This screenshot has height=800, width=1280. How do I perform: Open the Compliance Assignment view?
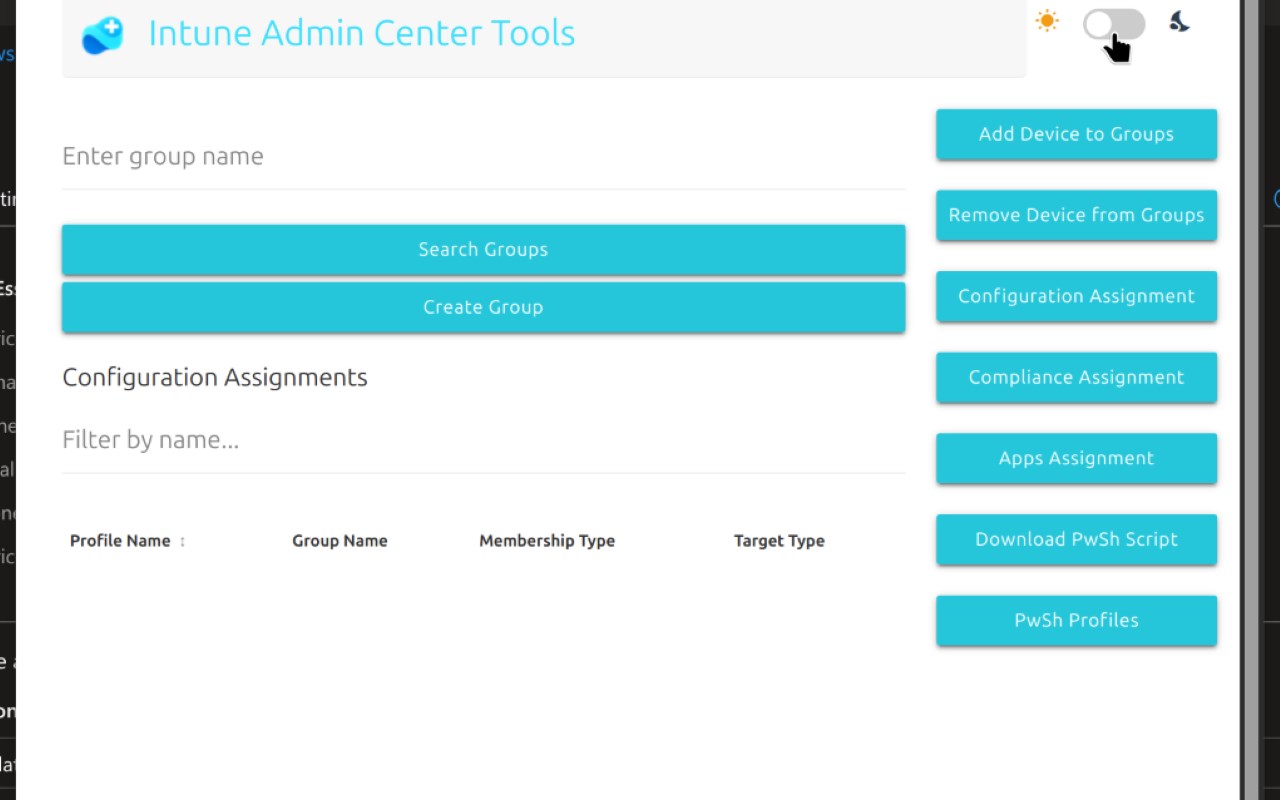click(x=1076, y=377)
